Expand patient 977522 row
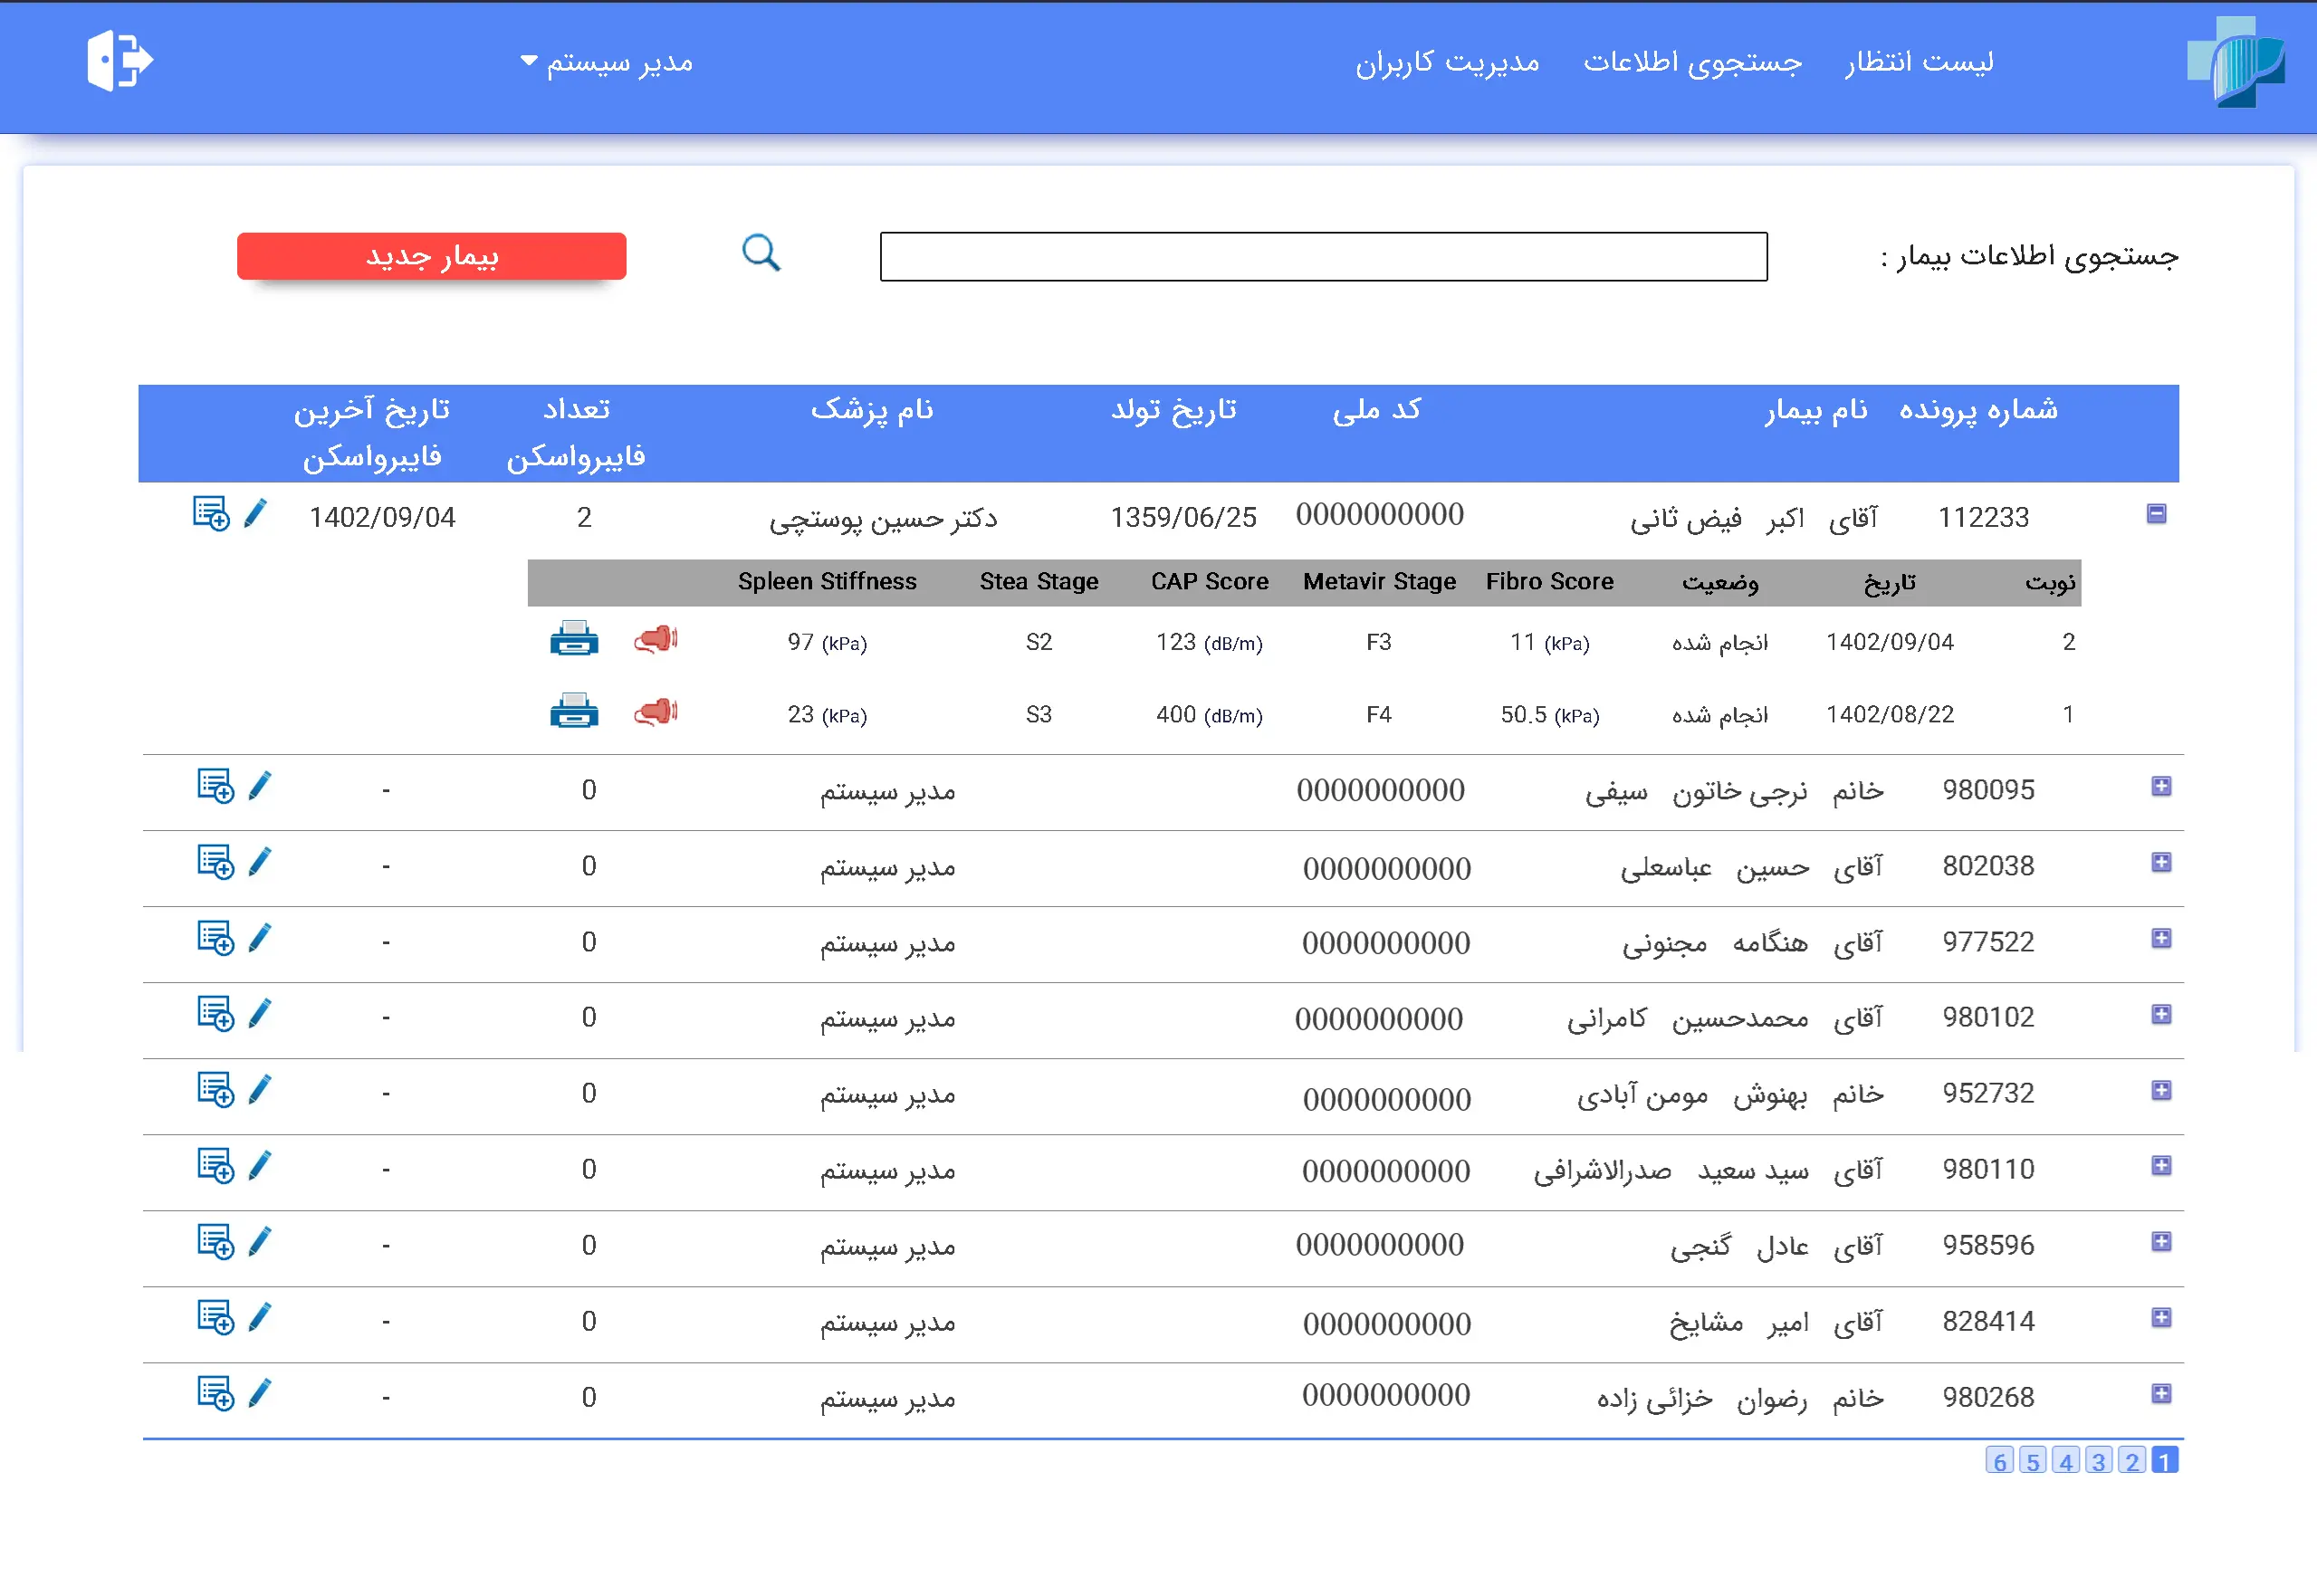 point(2161,939)
